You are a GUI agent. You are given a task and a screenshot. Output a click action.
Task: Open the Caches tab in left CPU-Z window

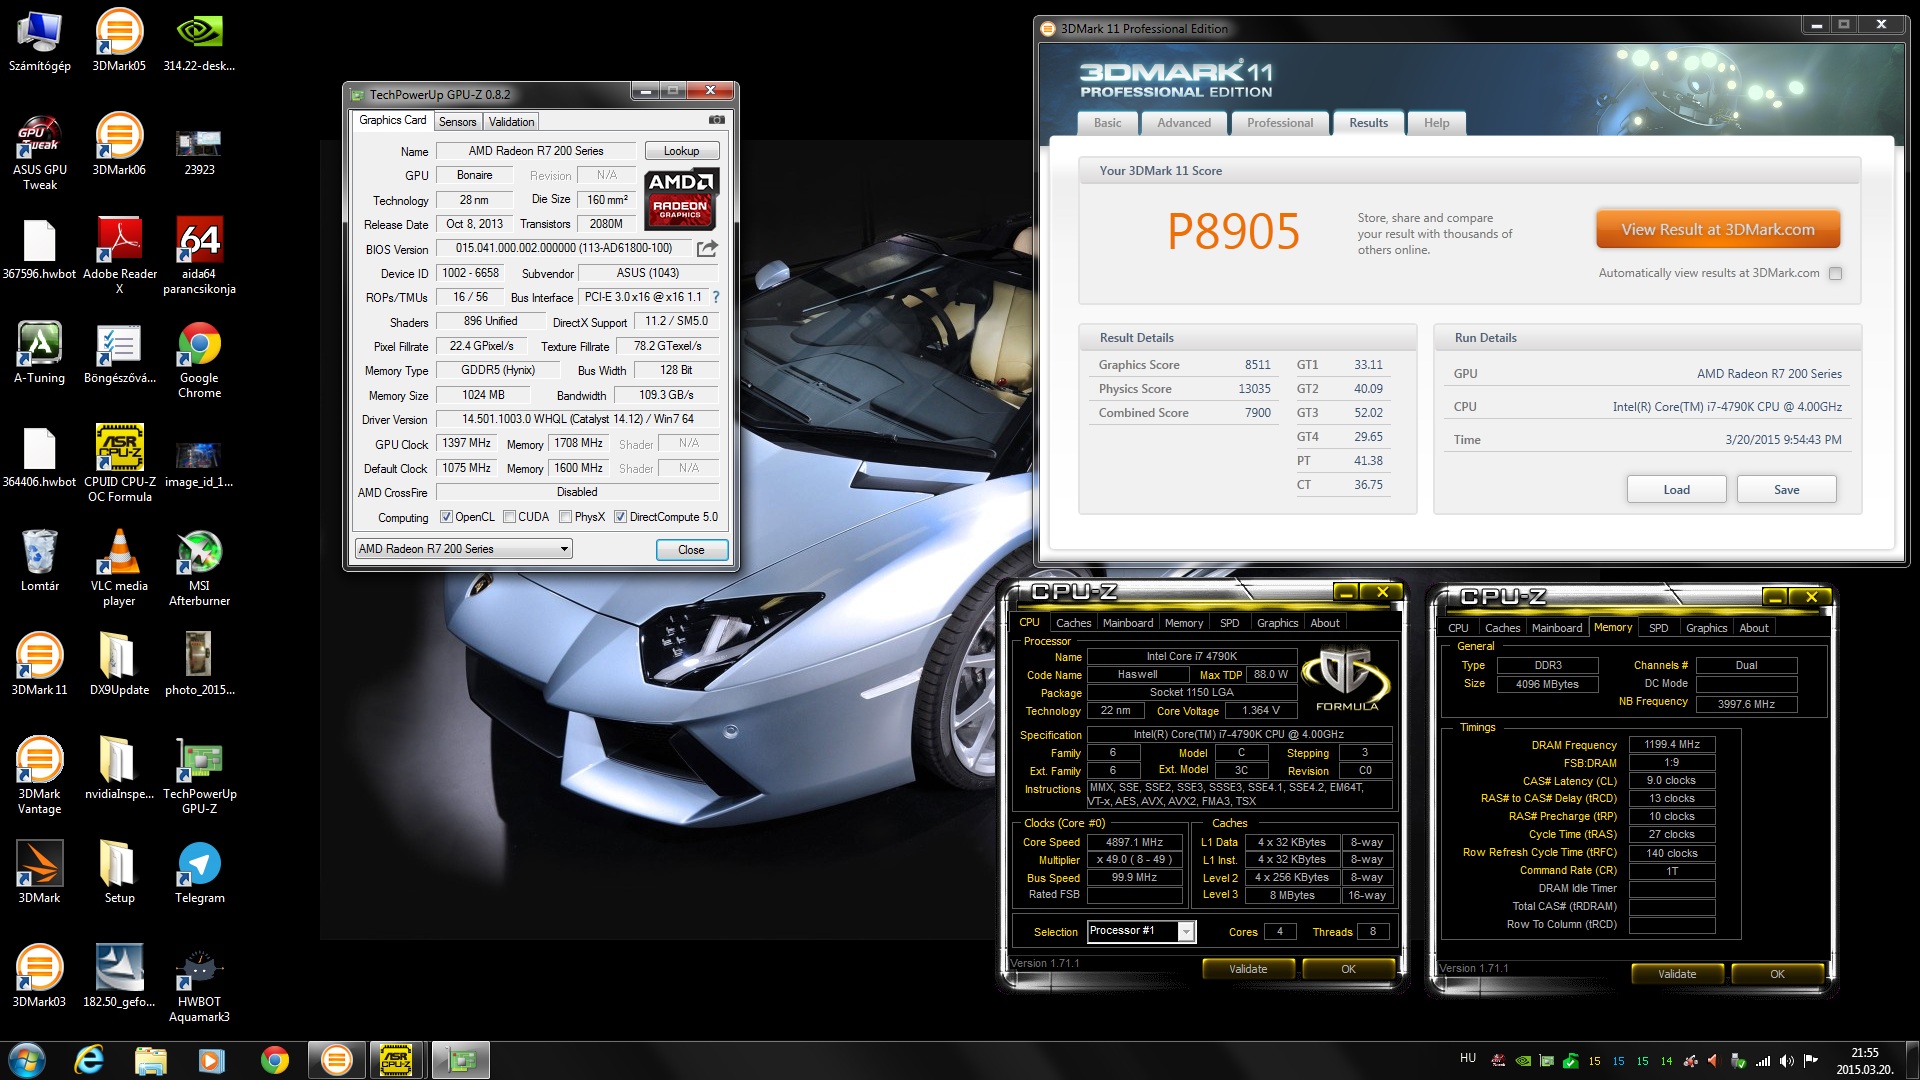1073,623
